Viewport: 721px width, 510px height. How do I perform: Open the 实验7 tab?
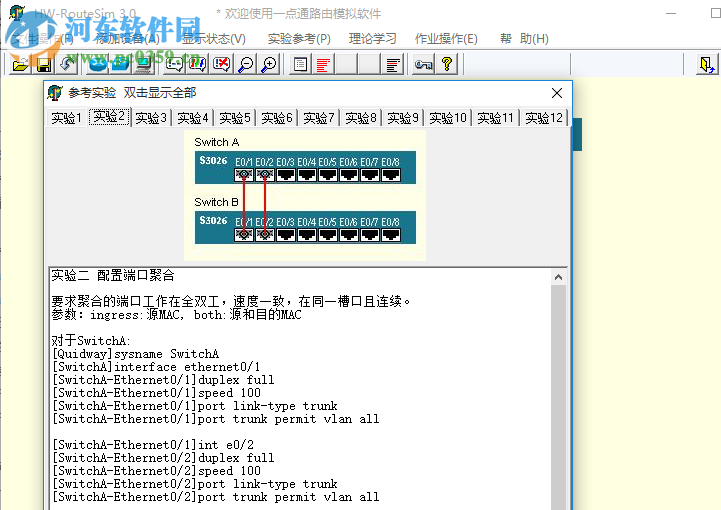point(319,118)
